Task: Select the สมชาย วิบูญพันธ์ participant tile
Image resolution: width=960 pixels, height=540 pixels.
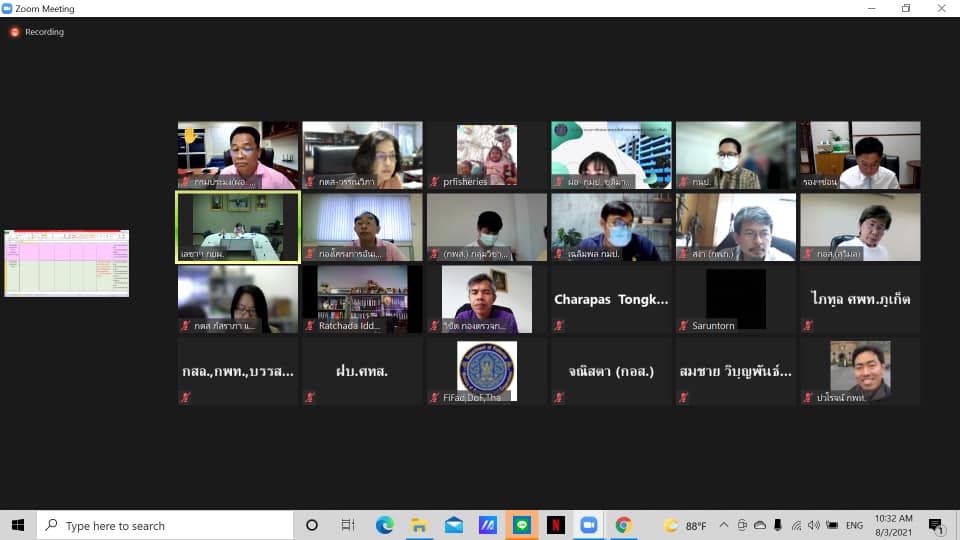Action: point(736,372)
